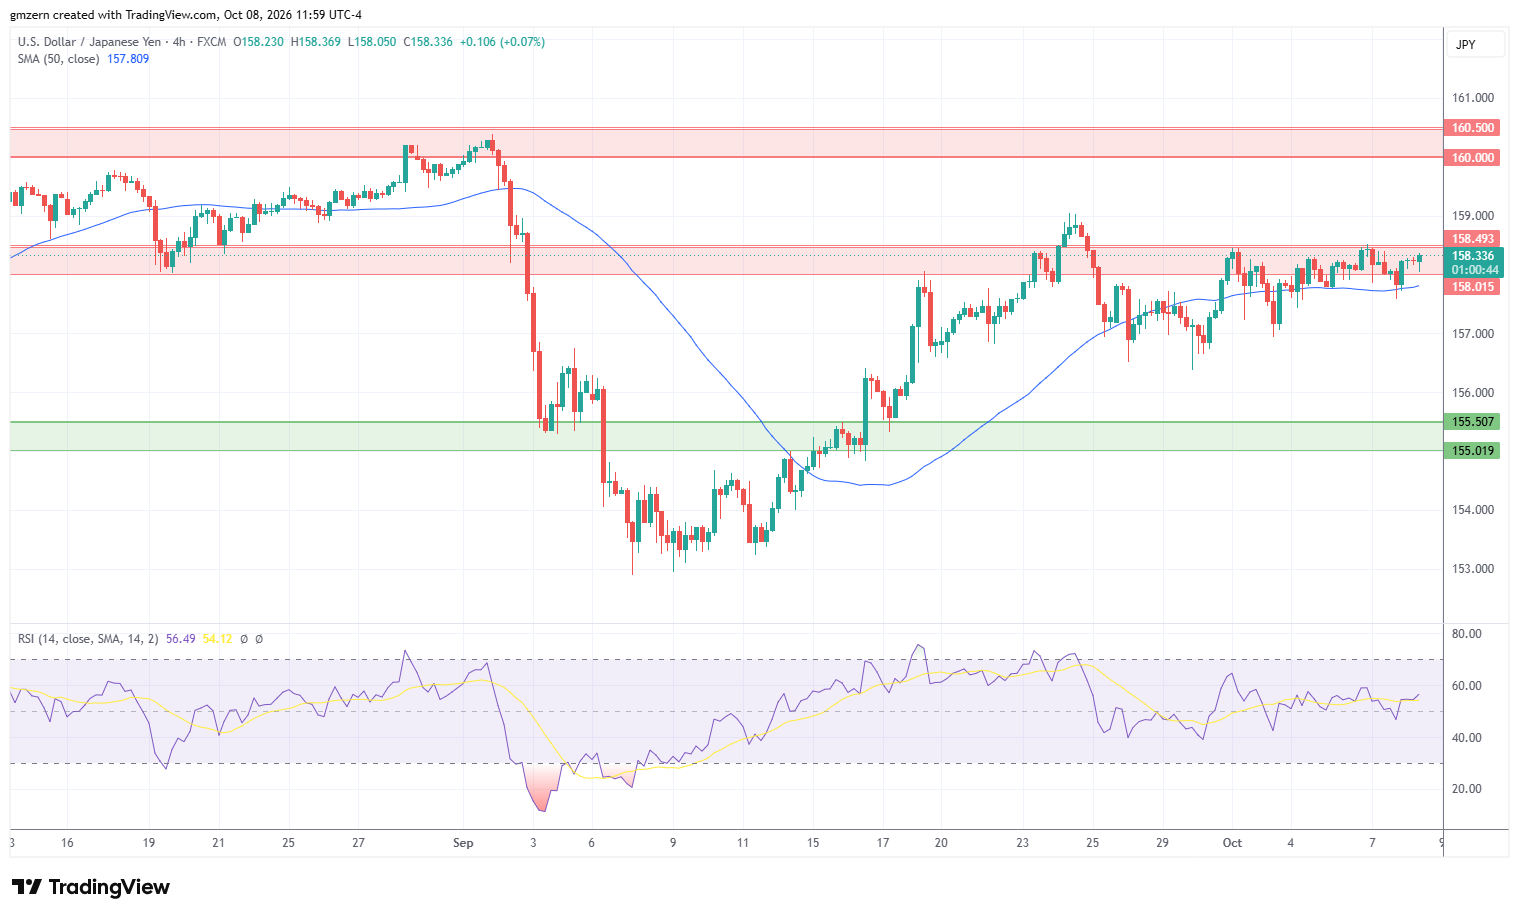Screen dimensions: 1519x917
Task: Click the 16 date label on the time axis
Action: click(x=67, y=843)
